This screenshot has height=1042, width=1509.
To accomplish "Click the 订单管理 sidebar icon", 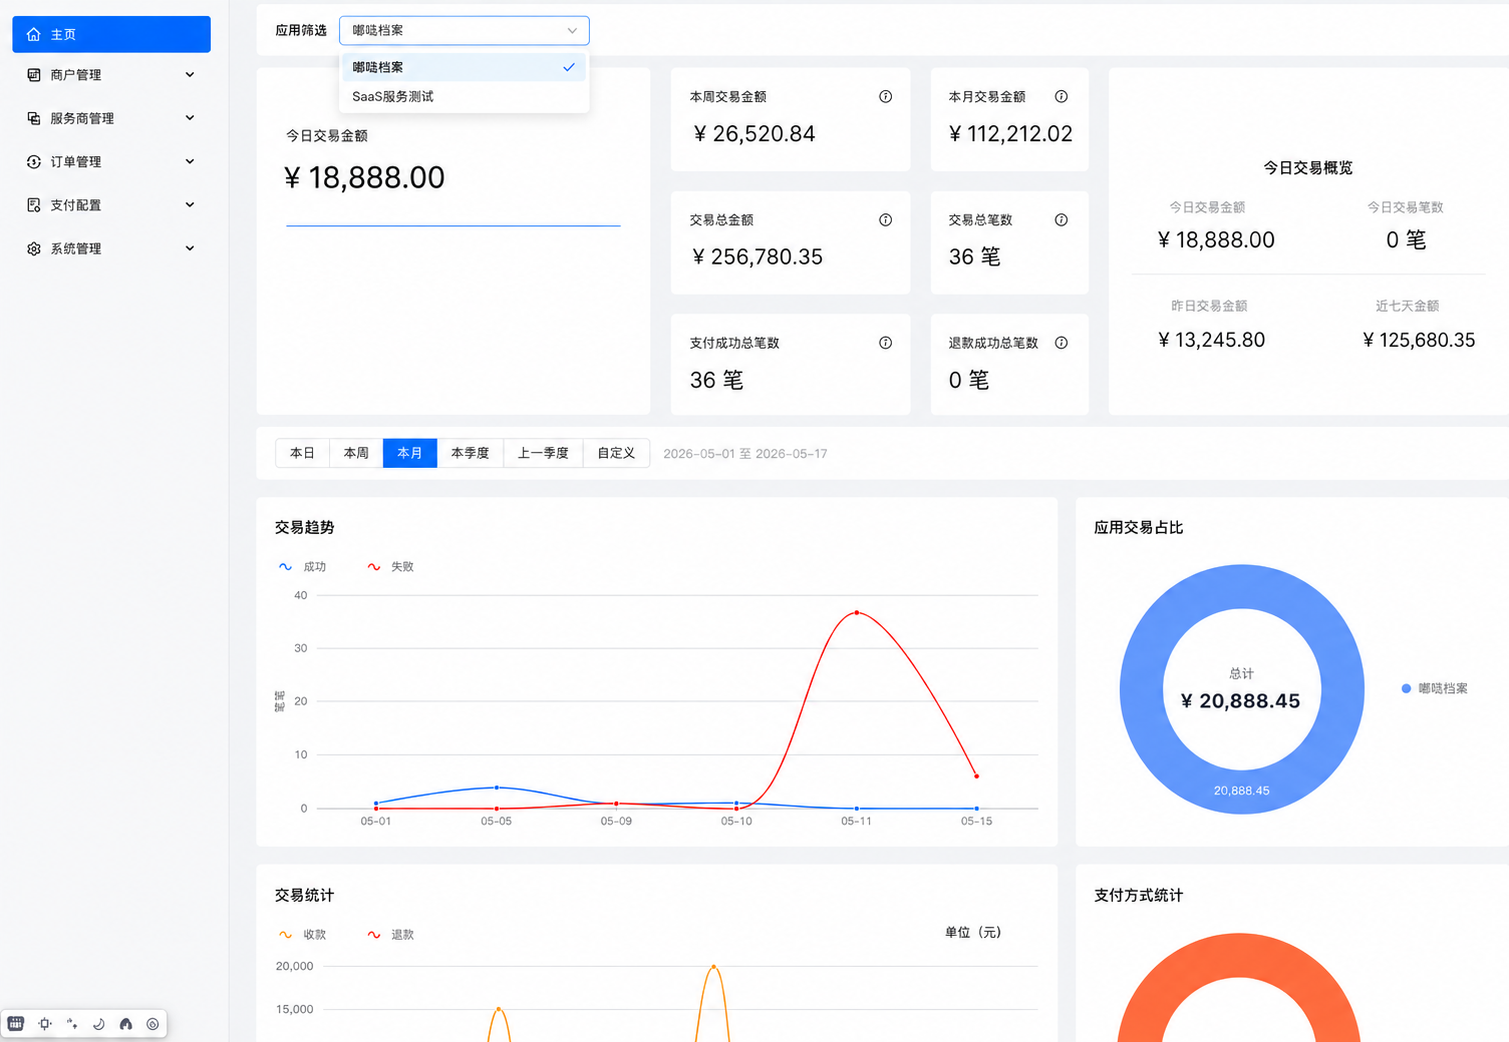I will coord(34,162).
